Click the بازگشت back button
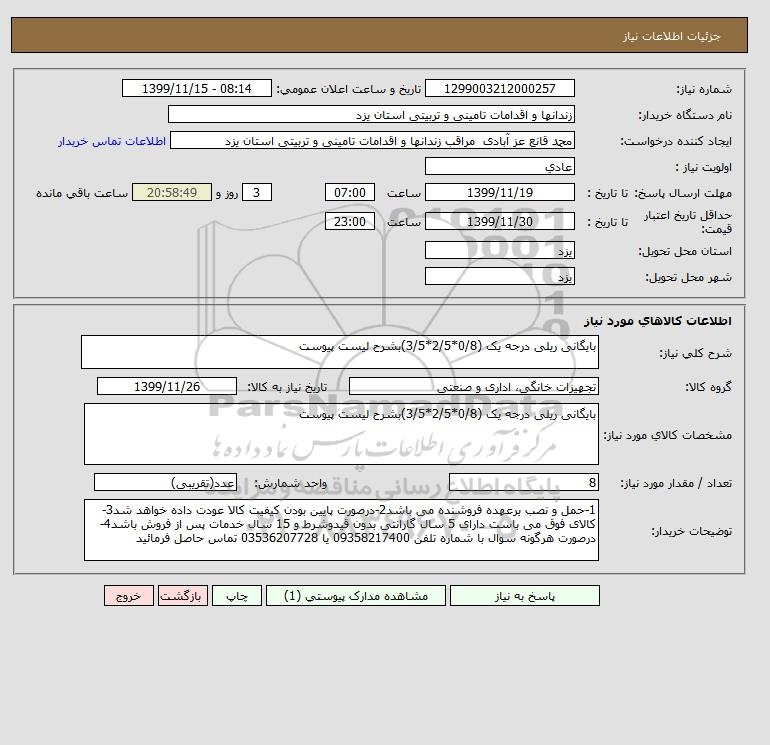Viewport: 770px width, 745px height. (x=183, y=596)
